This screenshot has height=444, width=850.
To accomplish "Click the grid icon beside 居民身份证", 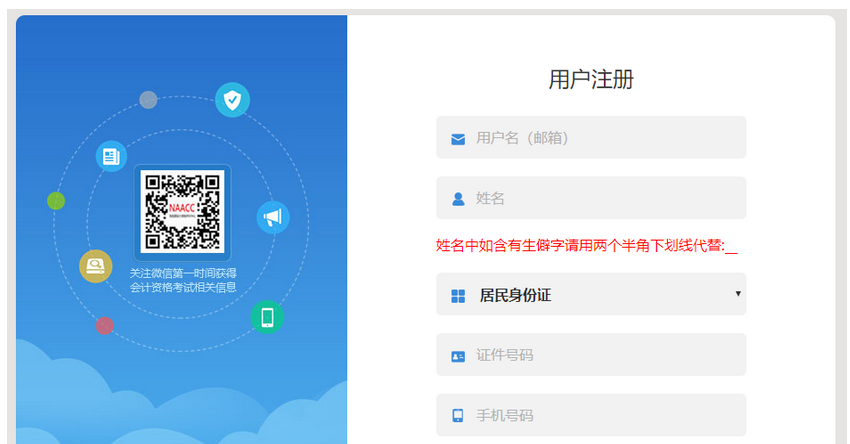I will (x=458, y=295).
